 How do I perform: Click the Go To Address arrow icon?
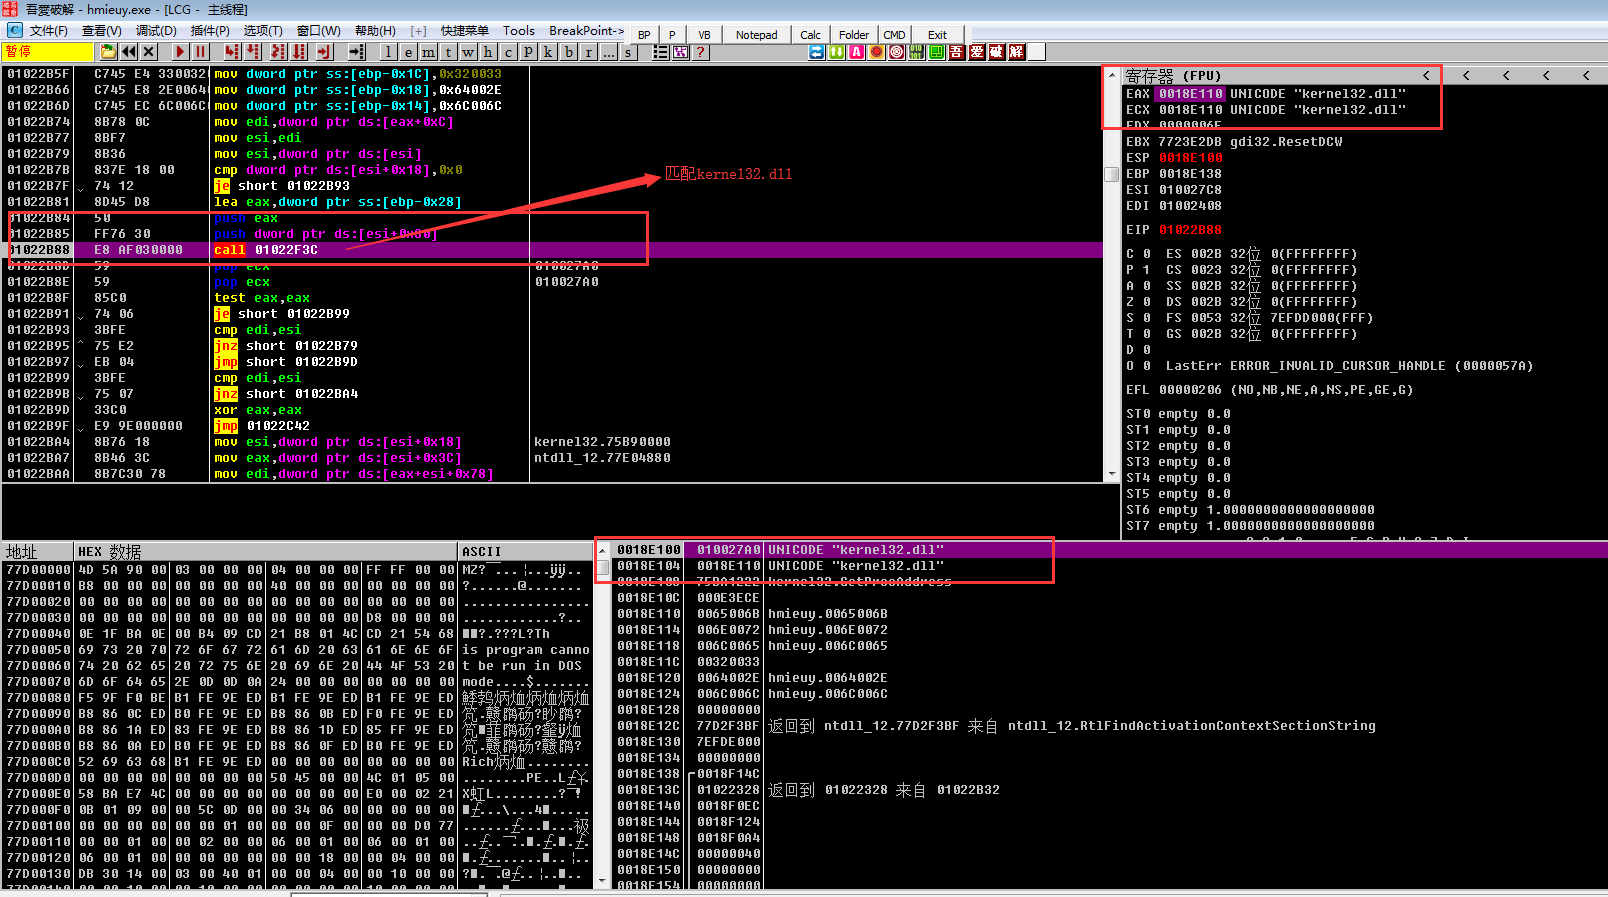coord(356,52)
